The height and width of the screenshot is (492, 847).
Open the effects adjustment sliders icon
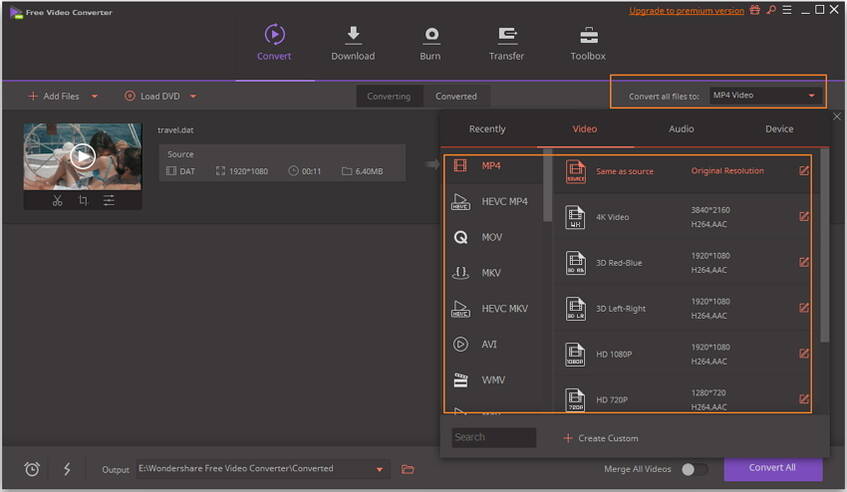point(108,200)
